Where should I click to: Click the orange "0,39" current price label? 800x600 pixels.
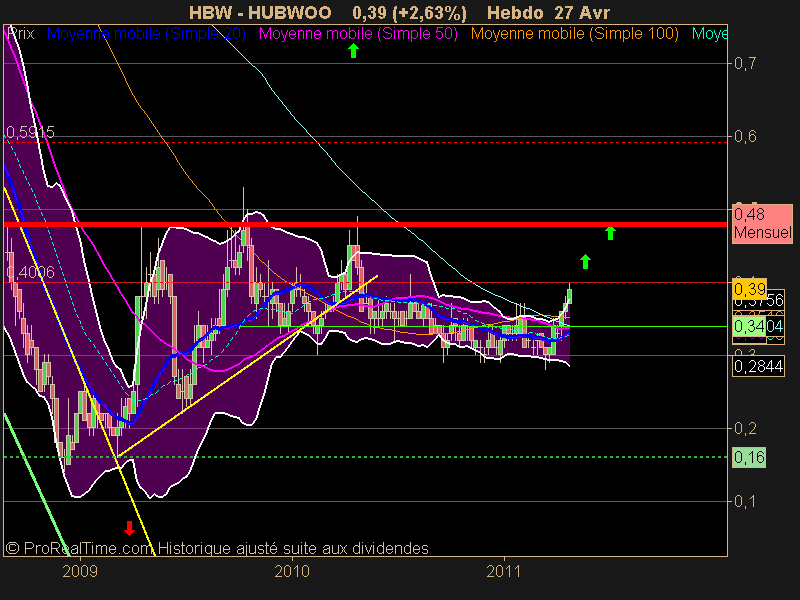(749, 289)
